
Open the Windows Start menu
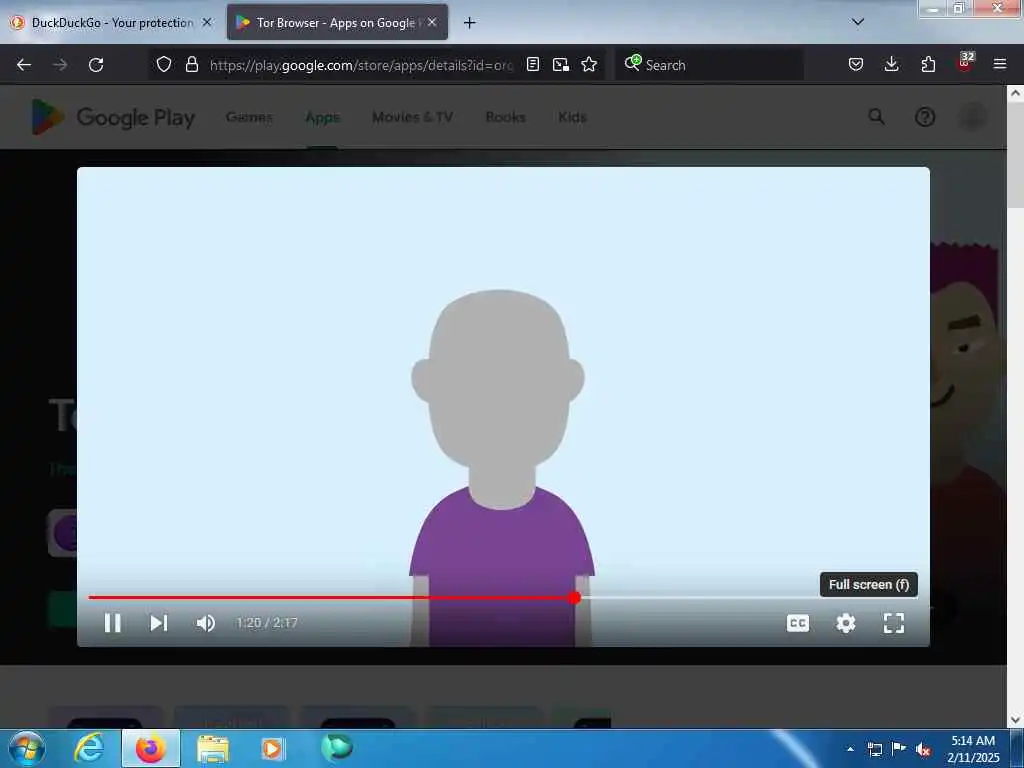pyautogui.click(x=26, y=748)
